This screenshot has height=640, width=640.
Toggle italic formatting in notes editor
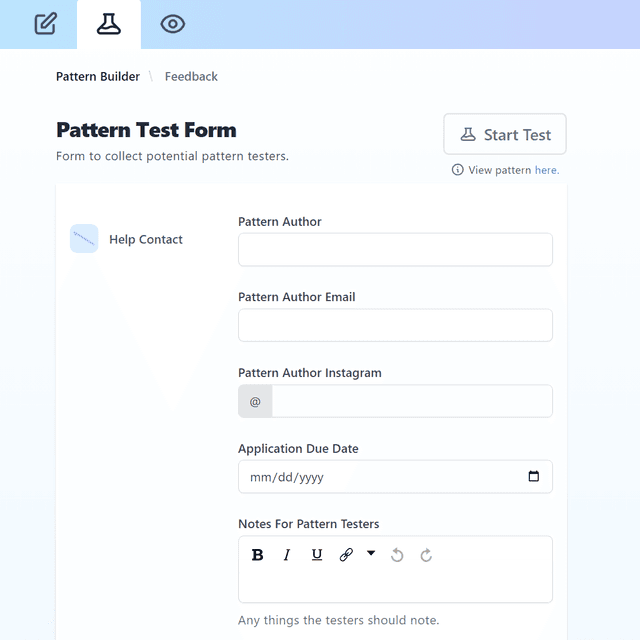[x=287, y=555]
